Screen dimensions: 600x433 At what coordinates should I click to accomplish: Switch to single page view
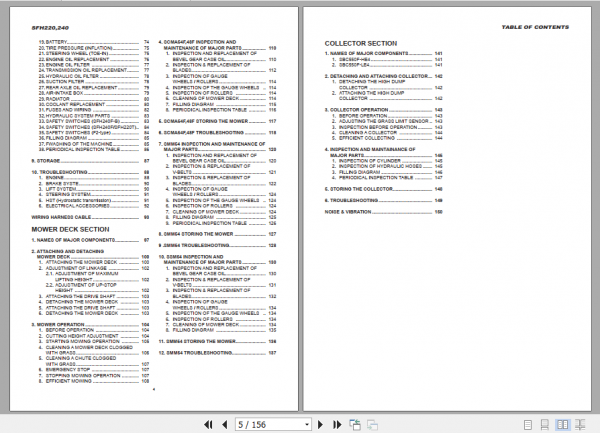tap(528, 425)
